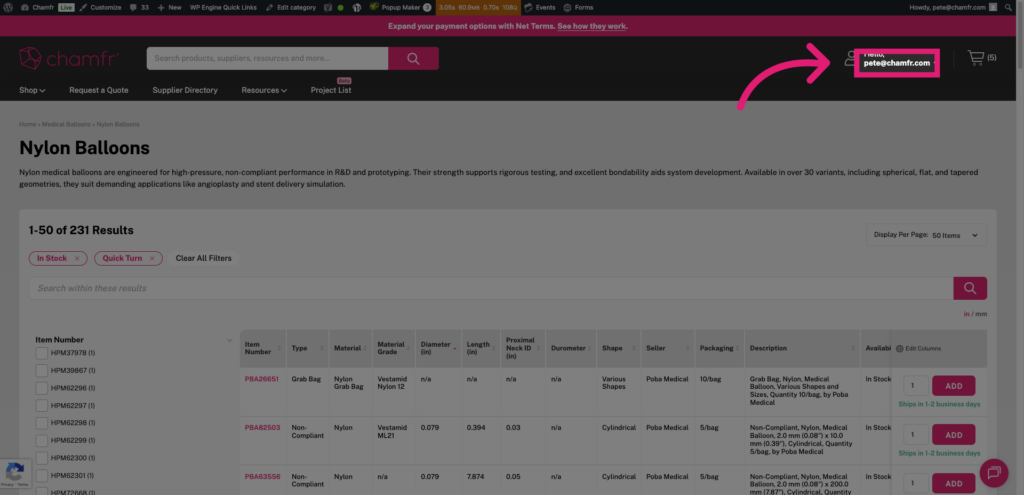Viewport: 1024px width, 495px height.
Task: Open the Events admin bar item
Action: point(540,7)
